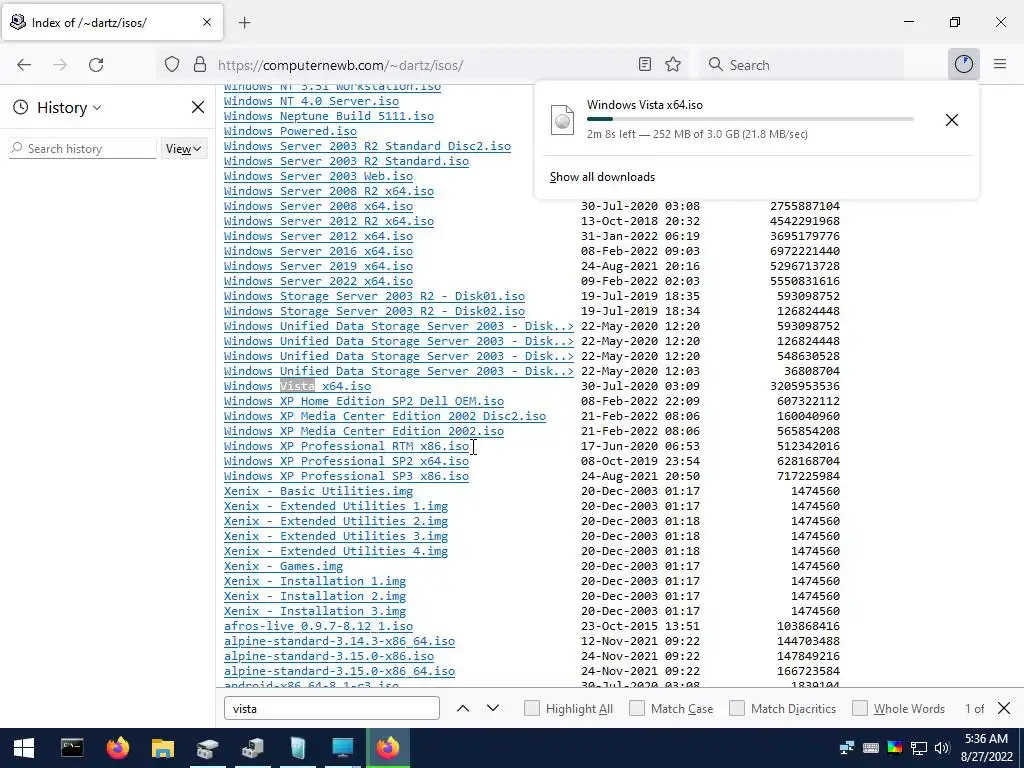The height and width of the screenshot is (768, 1024).
Task: Cancel the Windows Vista x64.iso download
Action: 952,120
